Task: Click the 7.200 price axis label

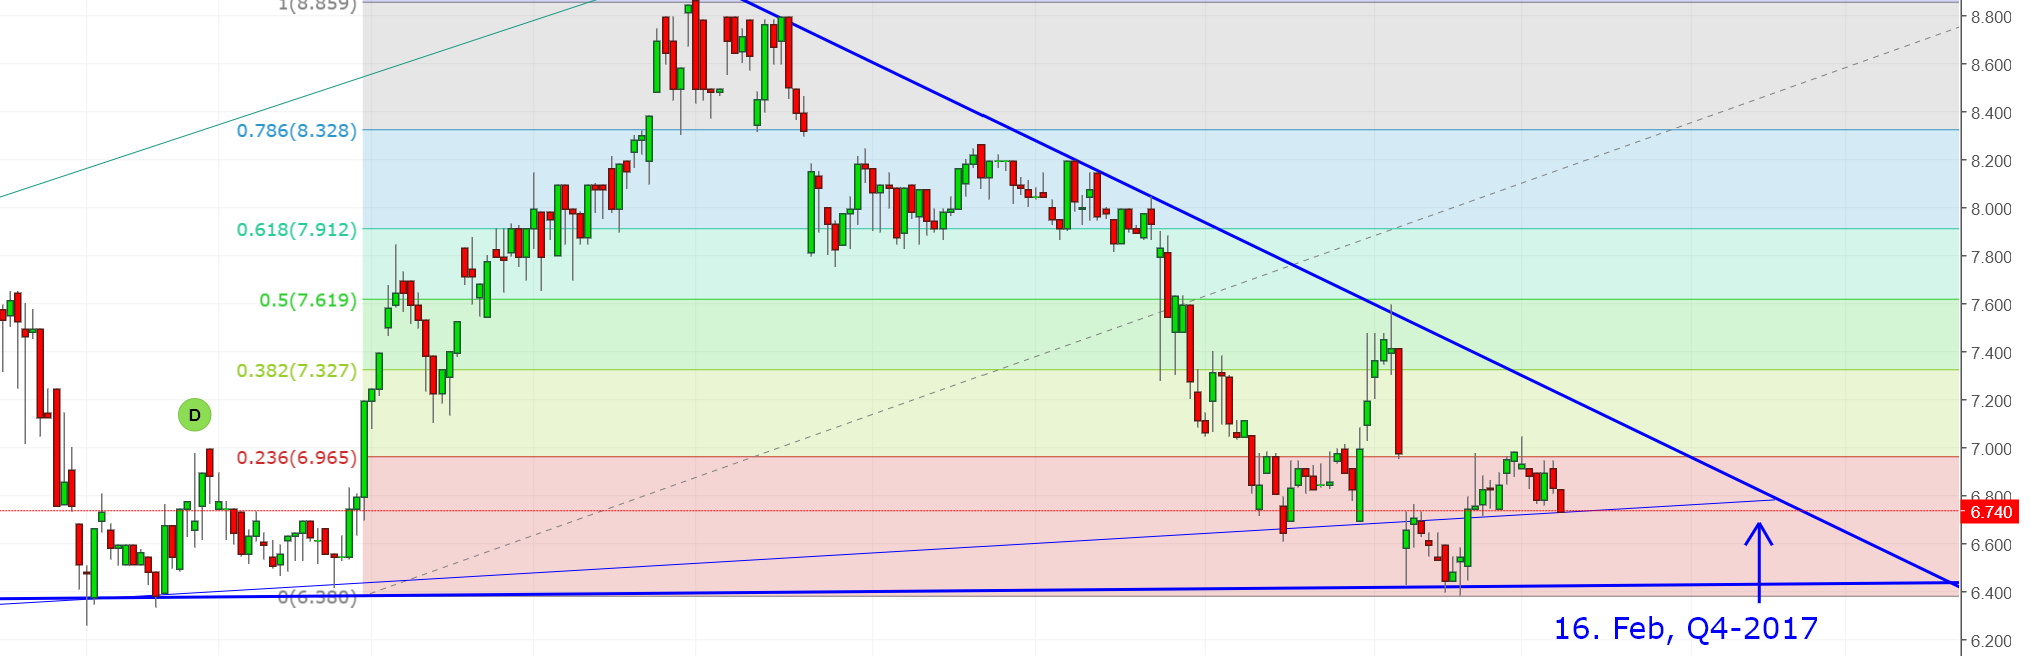Action: tap(1991, 401)
